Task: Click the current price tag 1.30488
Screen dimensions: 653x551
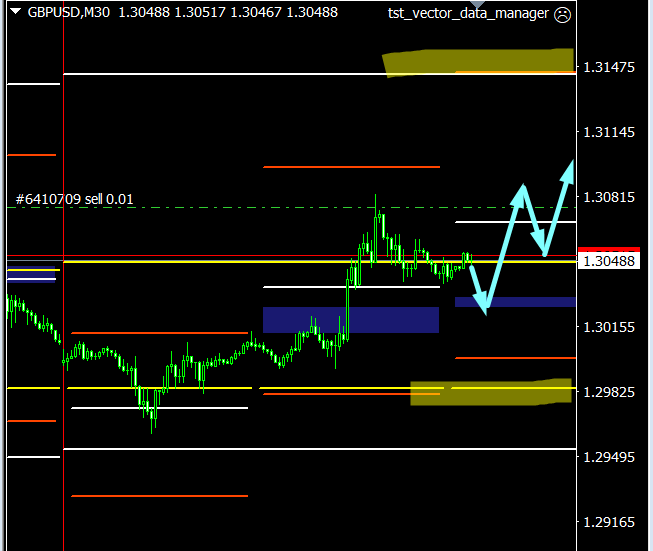Action: 609,261
